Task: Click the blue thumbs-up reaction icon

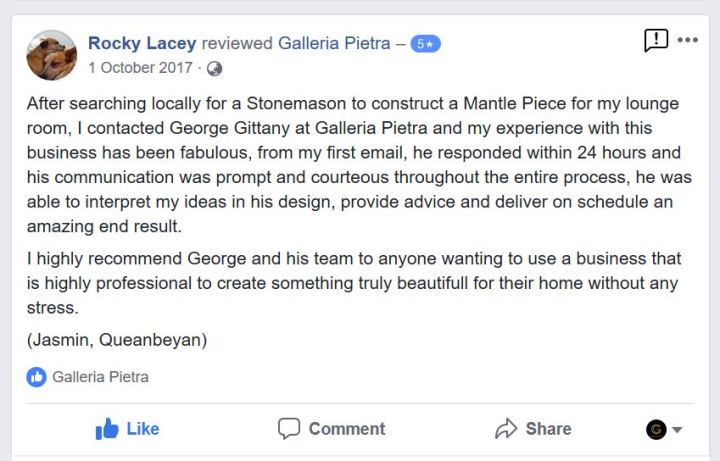Action: click(37, 377)
